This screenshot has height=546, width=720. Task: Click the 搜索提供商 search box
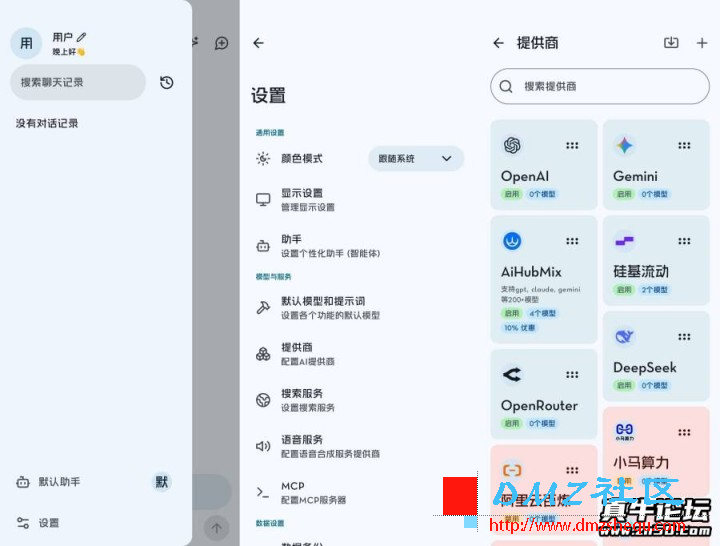point(600,87)
